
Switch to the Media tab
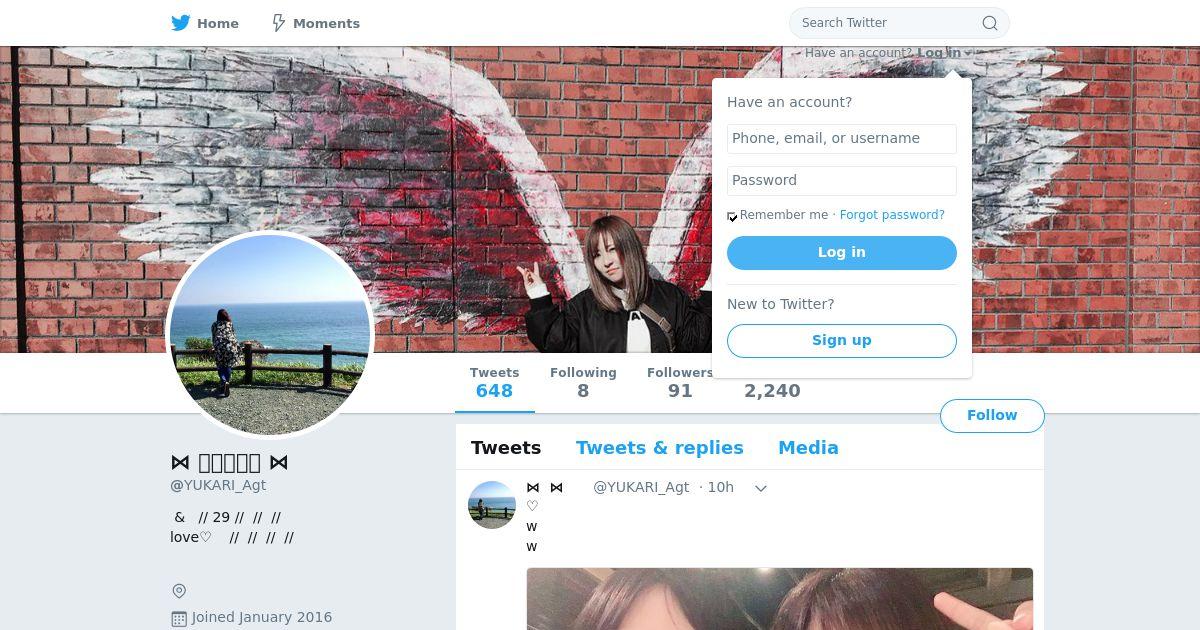tap(808, 448)
